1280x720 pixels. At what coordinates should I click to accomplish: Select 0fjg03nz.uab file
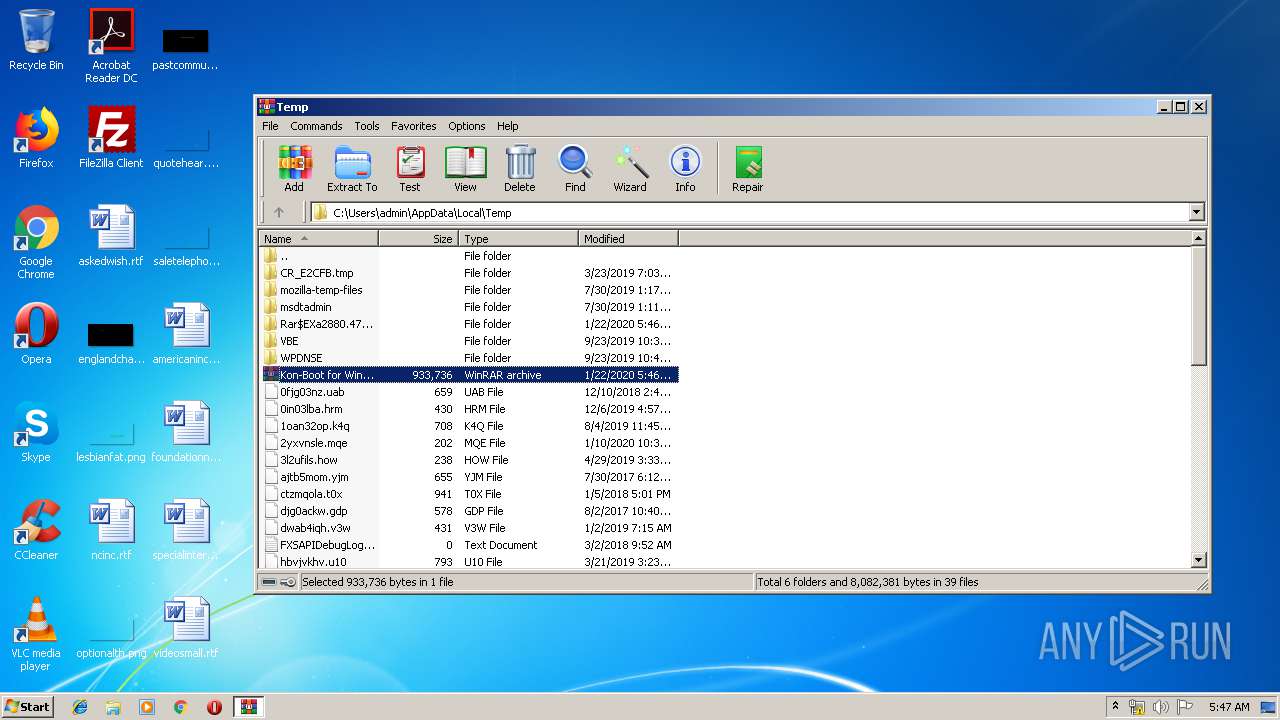pos(470,392)
